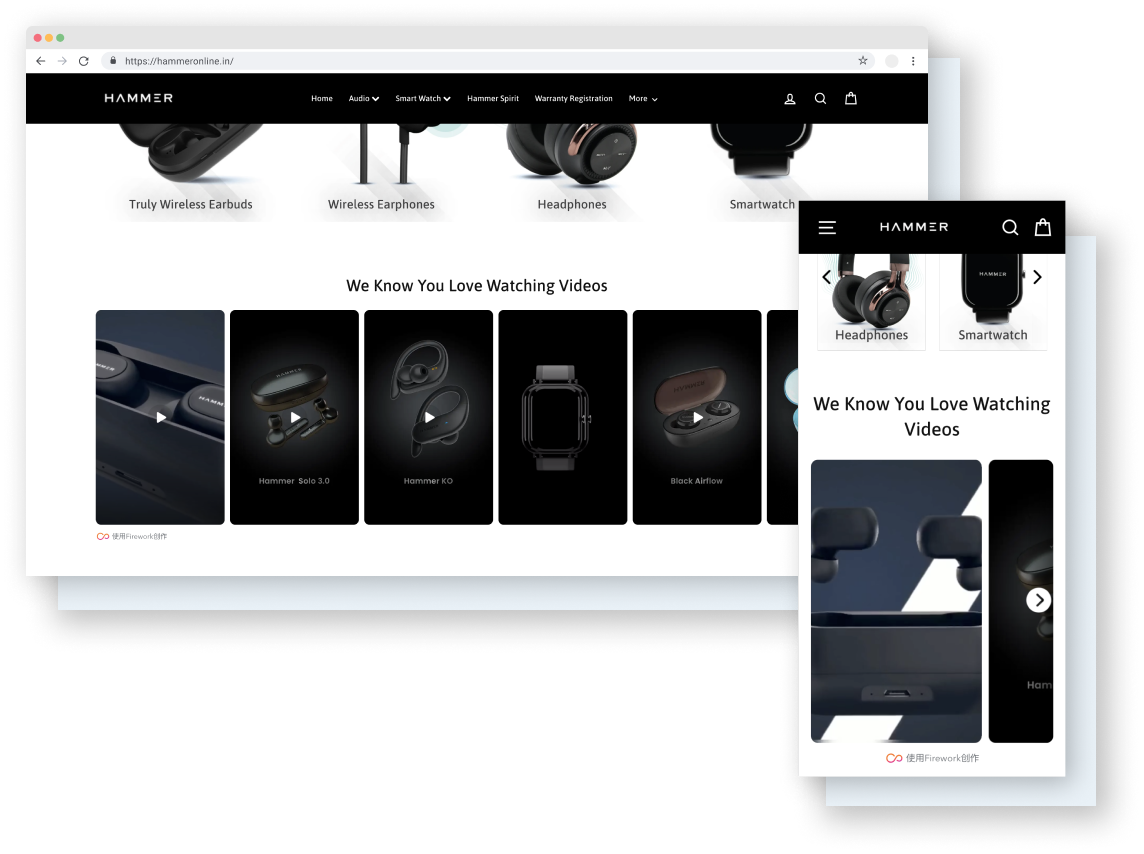Click the green maximize window button

61,38
